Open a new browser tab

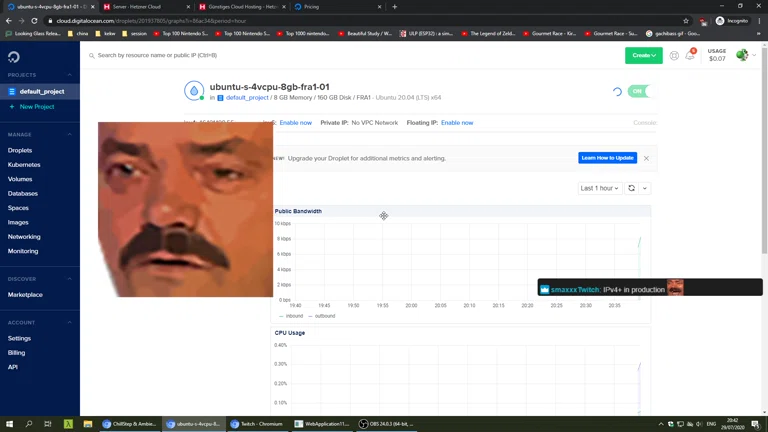pos(394,7)
